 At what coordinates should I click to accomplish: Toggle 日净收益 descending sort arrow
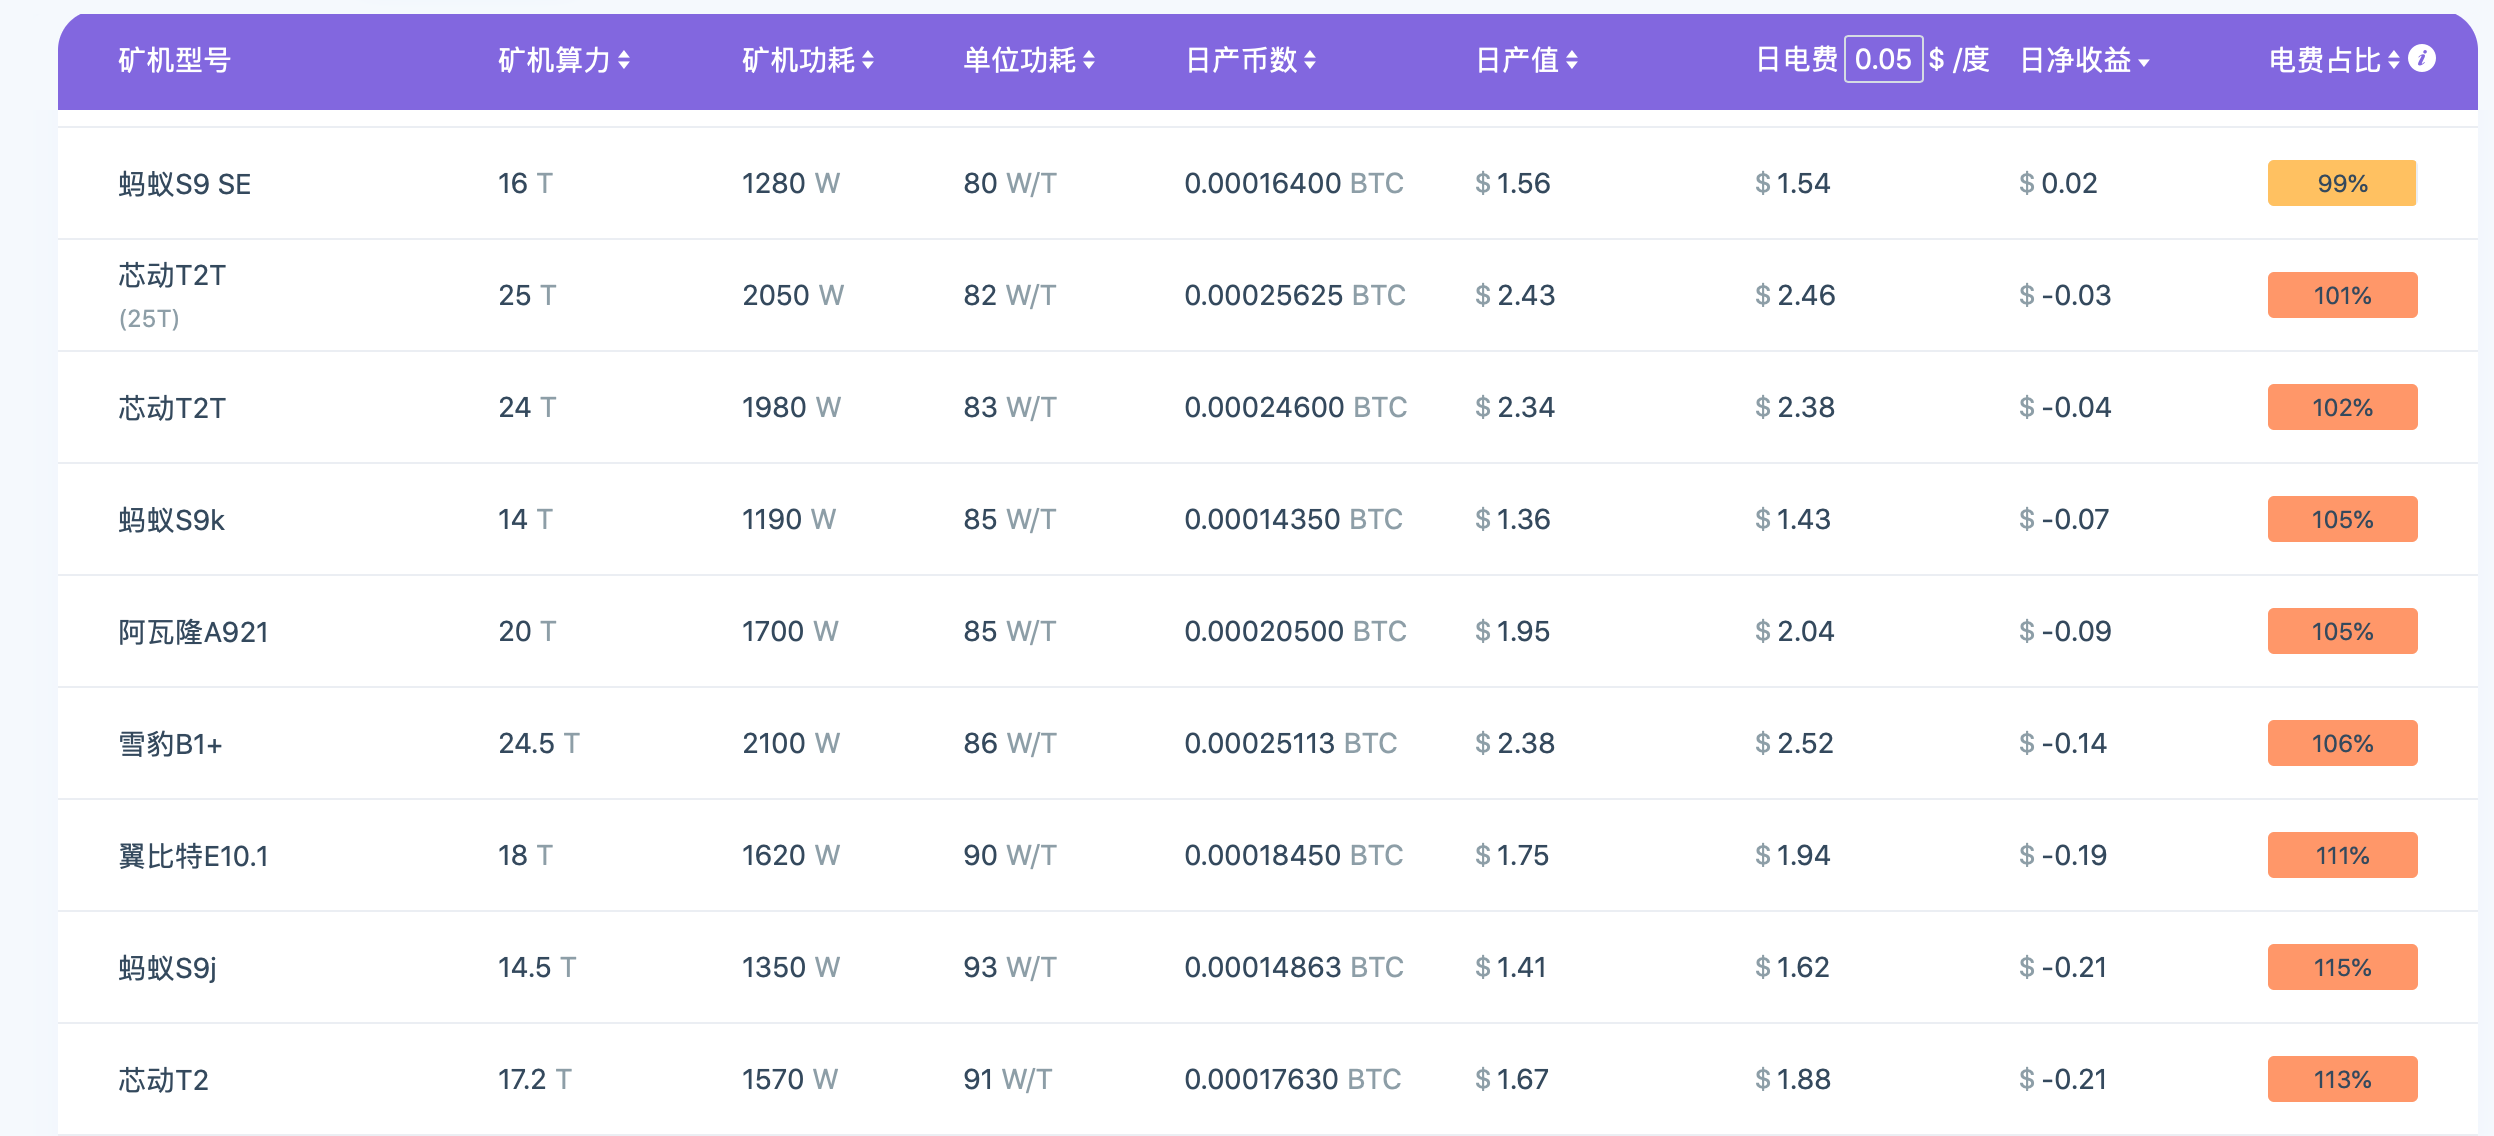2144,63
